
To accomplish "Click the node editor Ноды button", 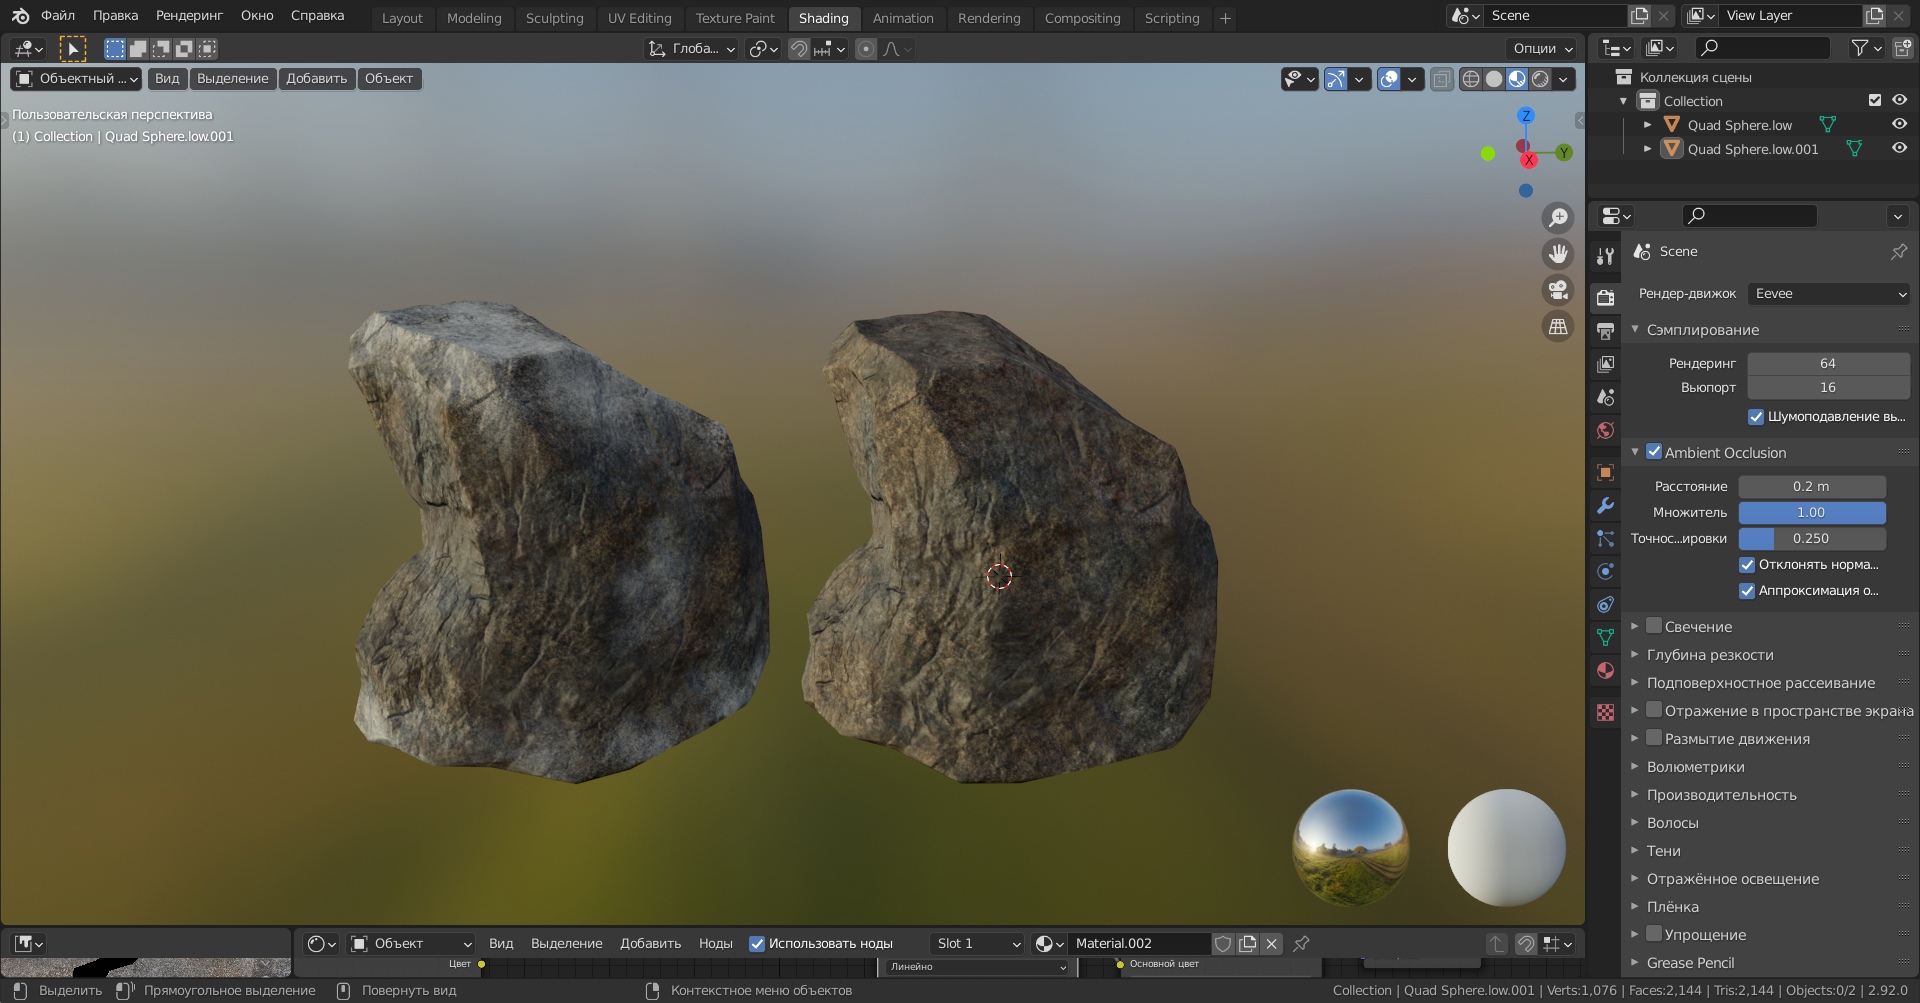I will (x=715, y=943).
